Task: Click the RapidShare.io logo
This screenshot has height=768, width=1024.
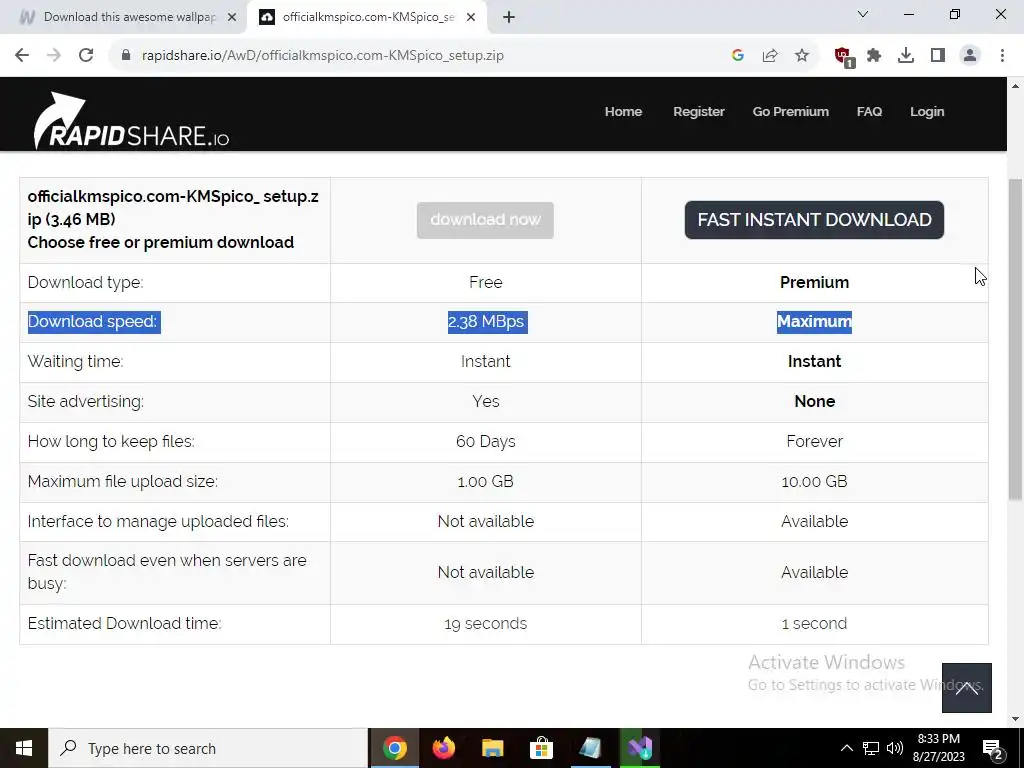Action: [131, 121]
